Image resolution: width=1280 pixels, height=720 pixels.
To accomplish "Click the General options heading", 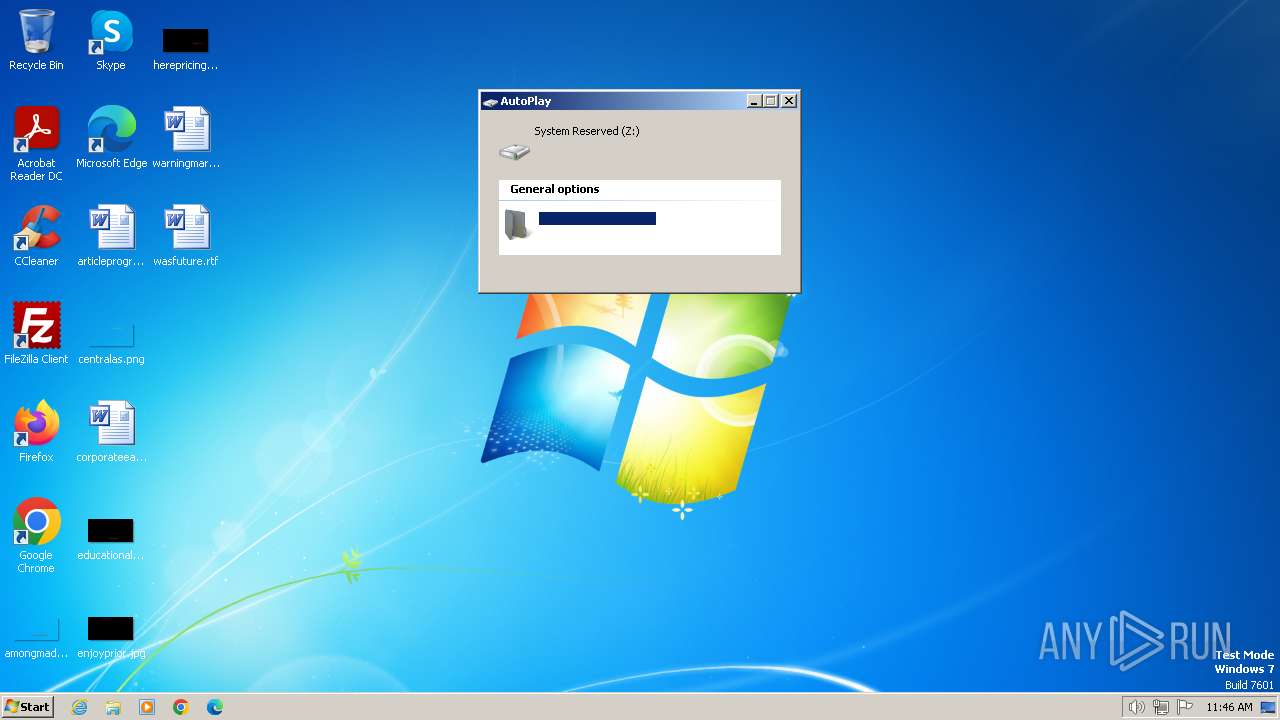I will coord(555,189).
